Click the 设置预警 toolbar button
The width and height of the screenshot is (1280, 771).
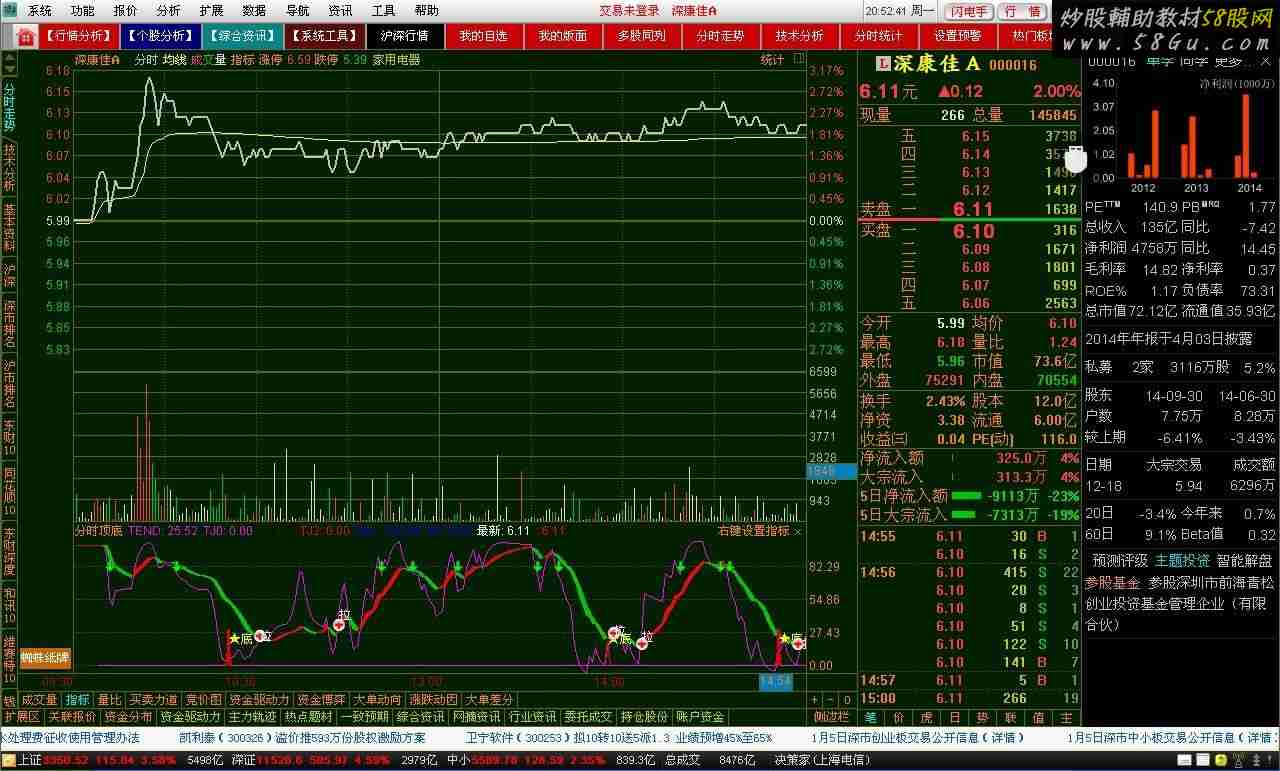(958, 36)
